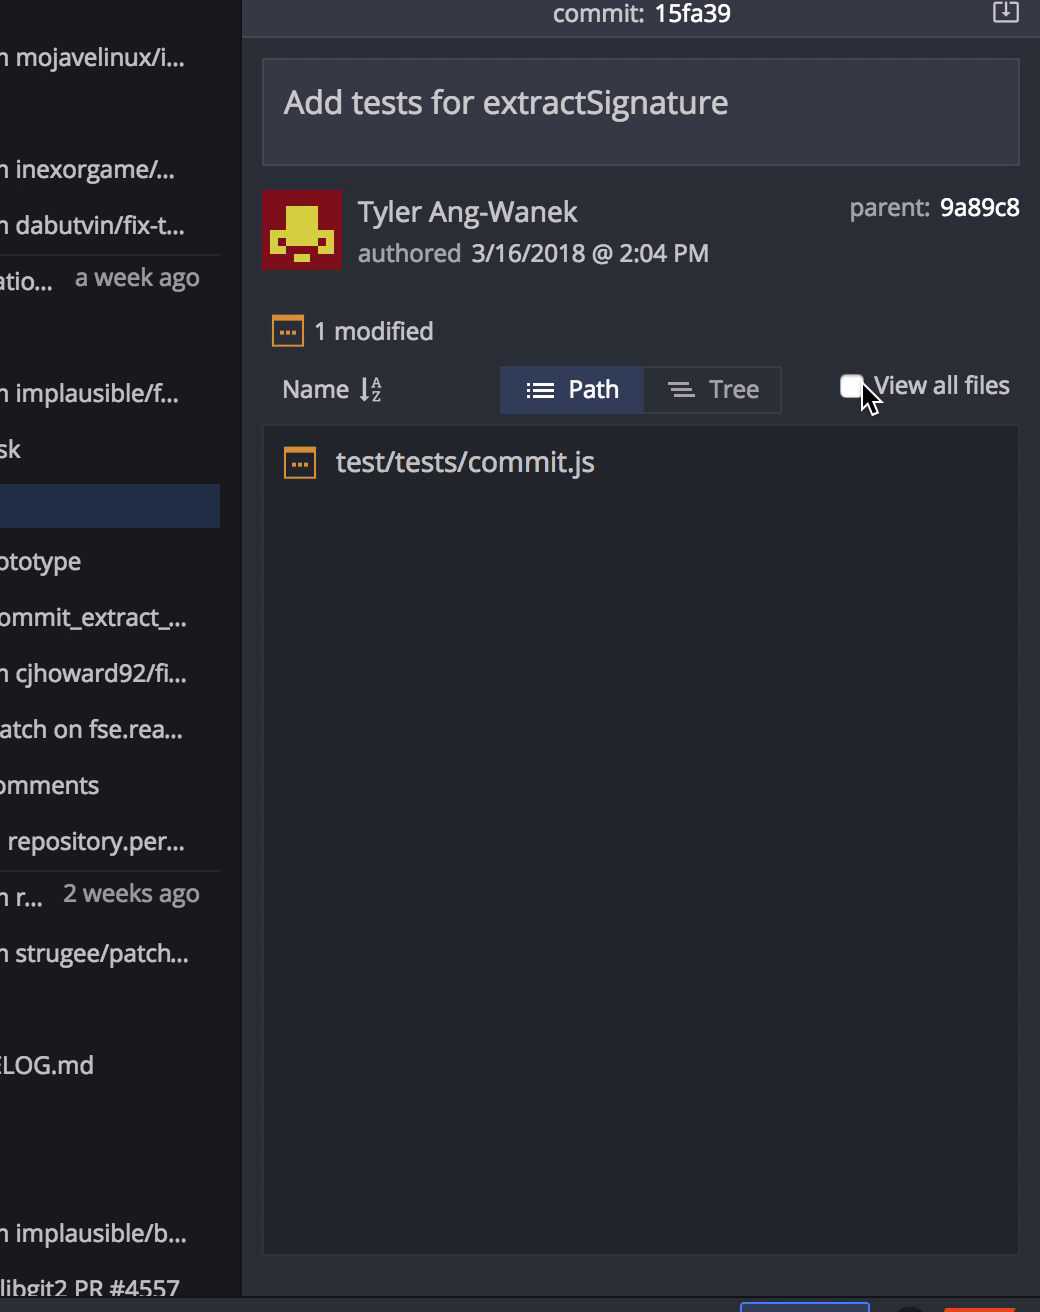Screen dimensions: 1040x1312
Task: Enable the View all files checkbox
Action: (852, 386)
